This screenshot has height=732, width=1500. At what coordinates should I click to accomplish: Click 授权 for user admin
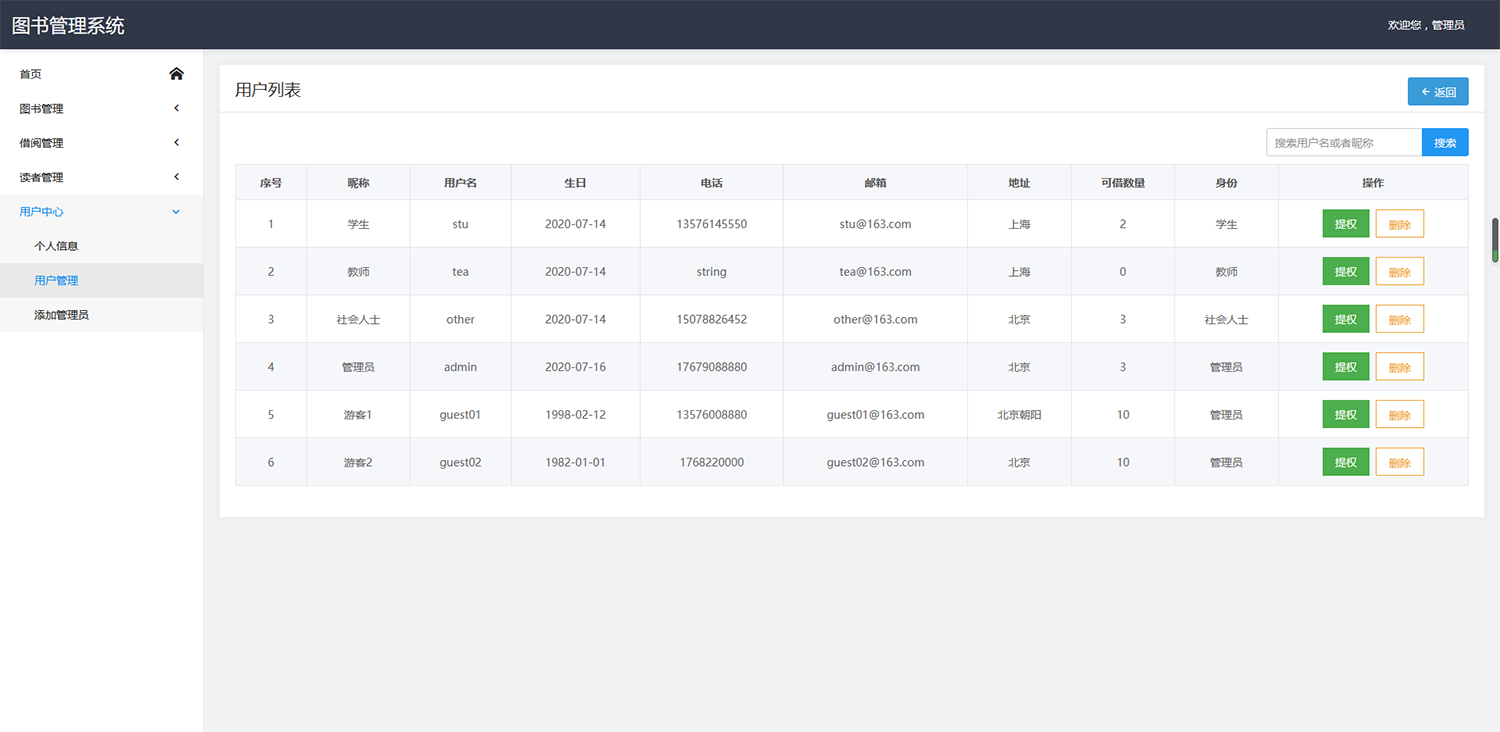pyautogui.click(x=1346, y=367)
